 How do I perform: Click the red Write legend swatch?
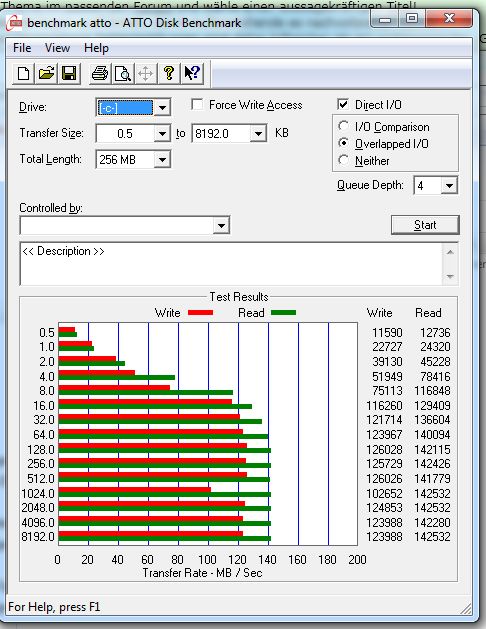coord(200,313)
